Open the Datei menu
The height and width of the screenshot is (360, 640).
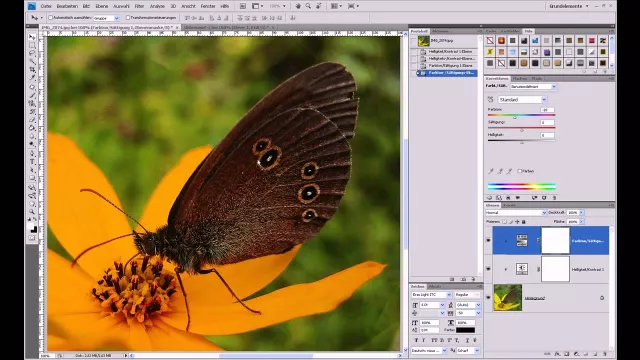pyautogui.click(x=46, y=6)
